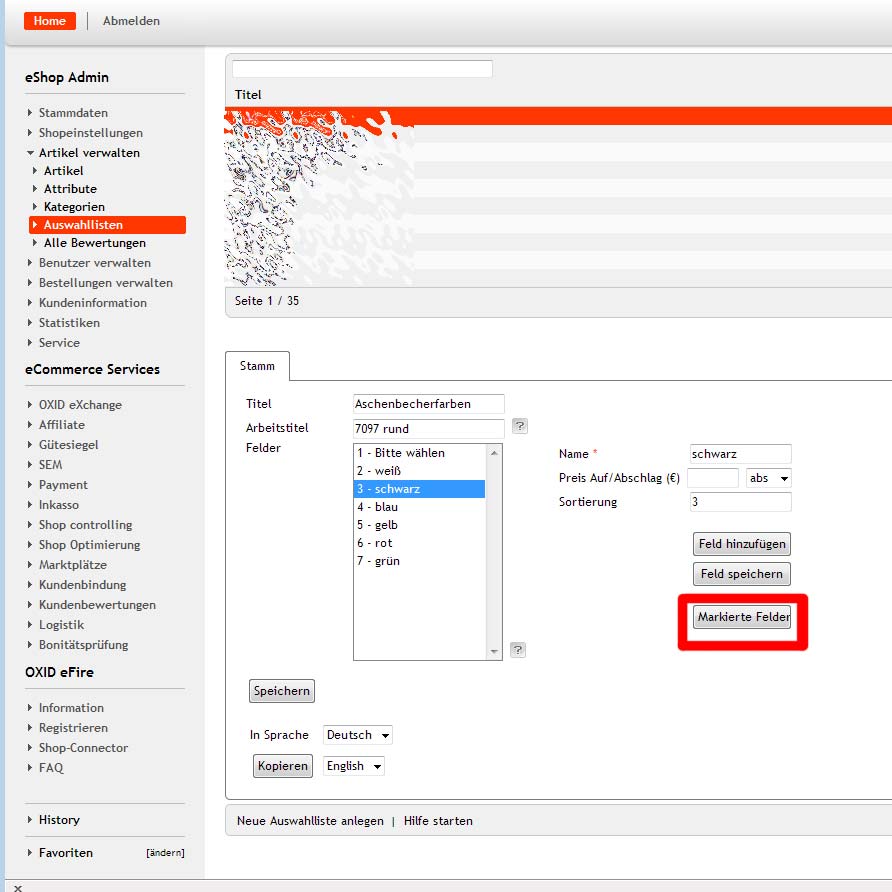Open the abs price type dropdown
The height and width of the screenshot is (892, 892).
768,478
